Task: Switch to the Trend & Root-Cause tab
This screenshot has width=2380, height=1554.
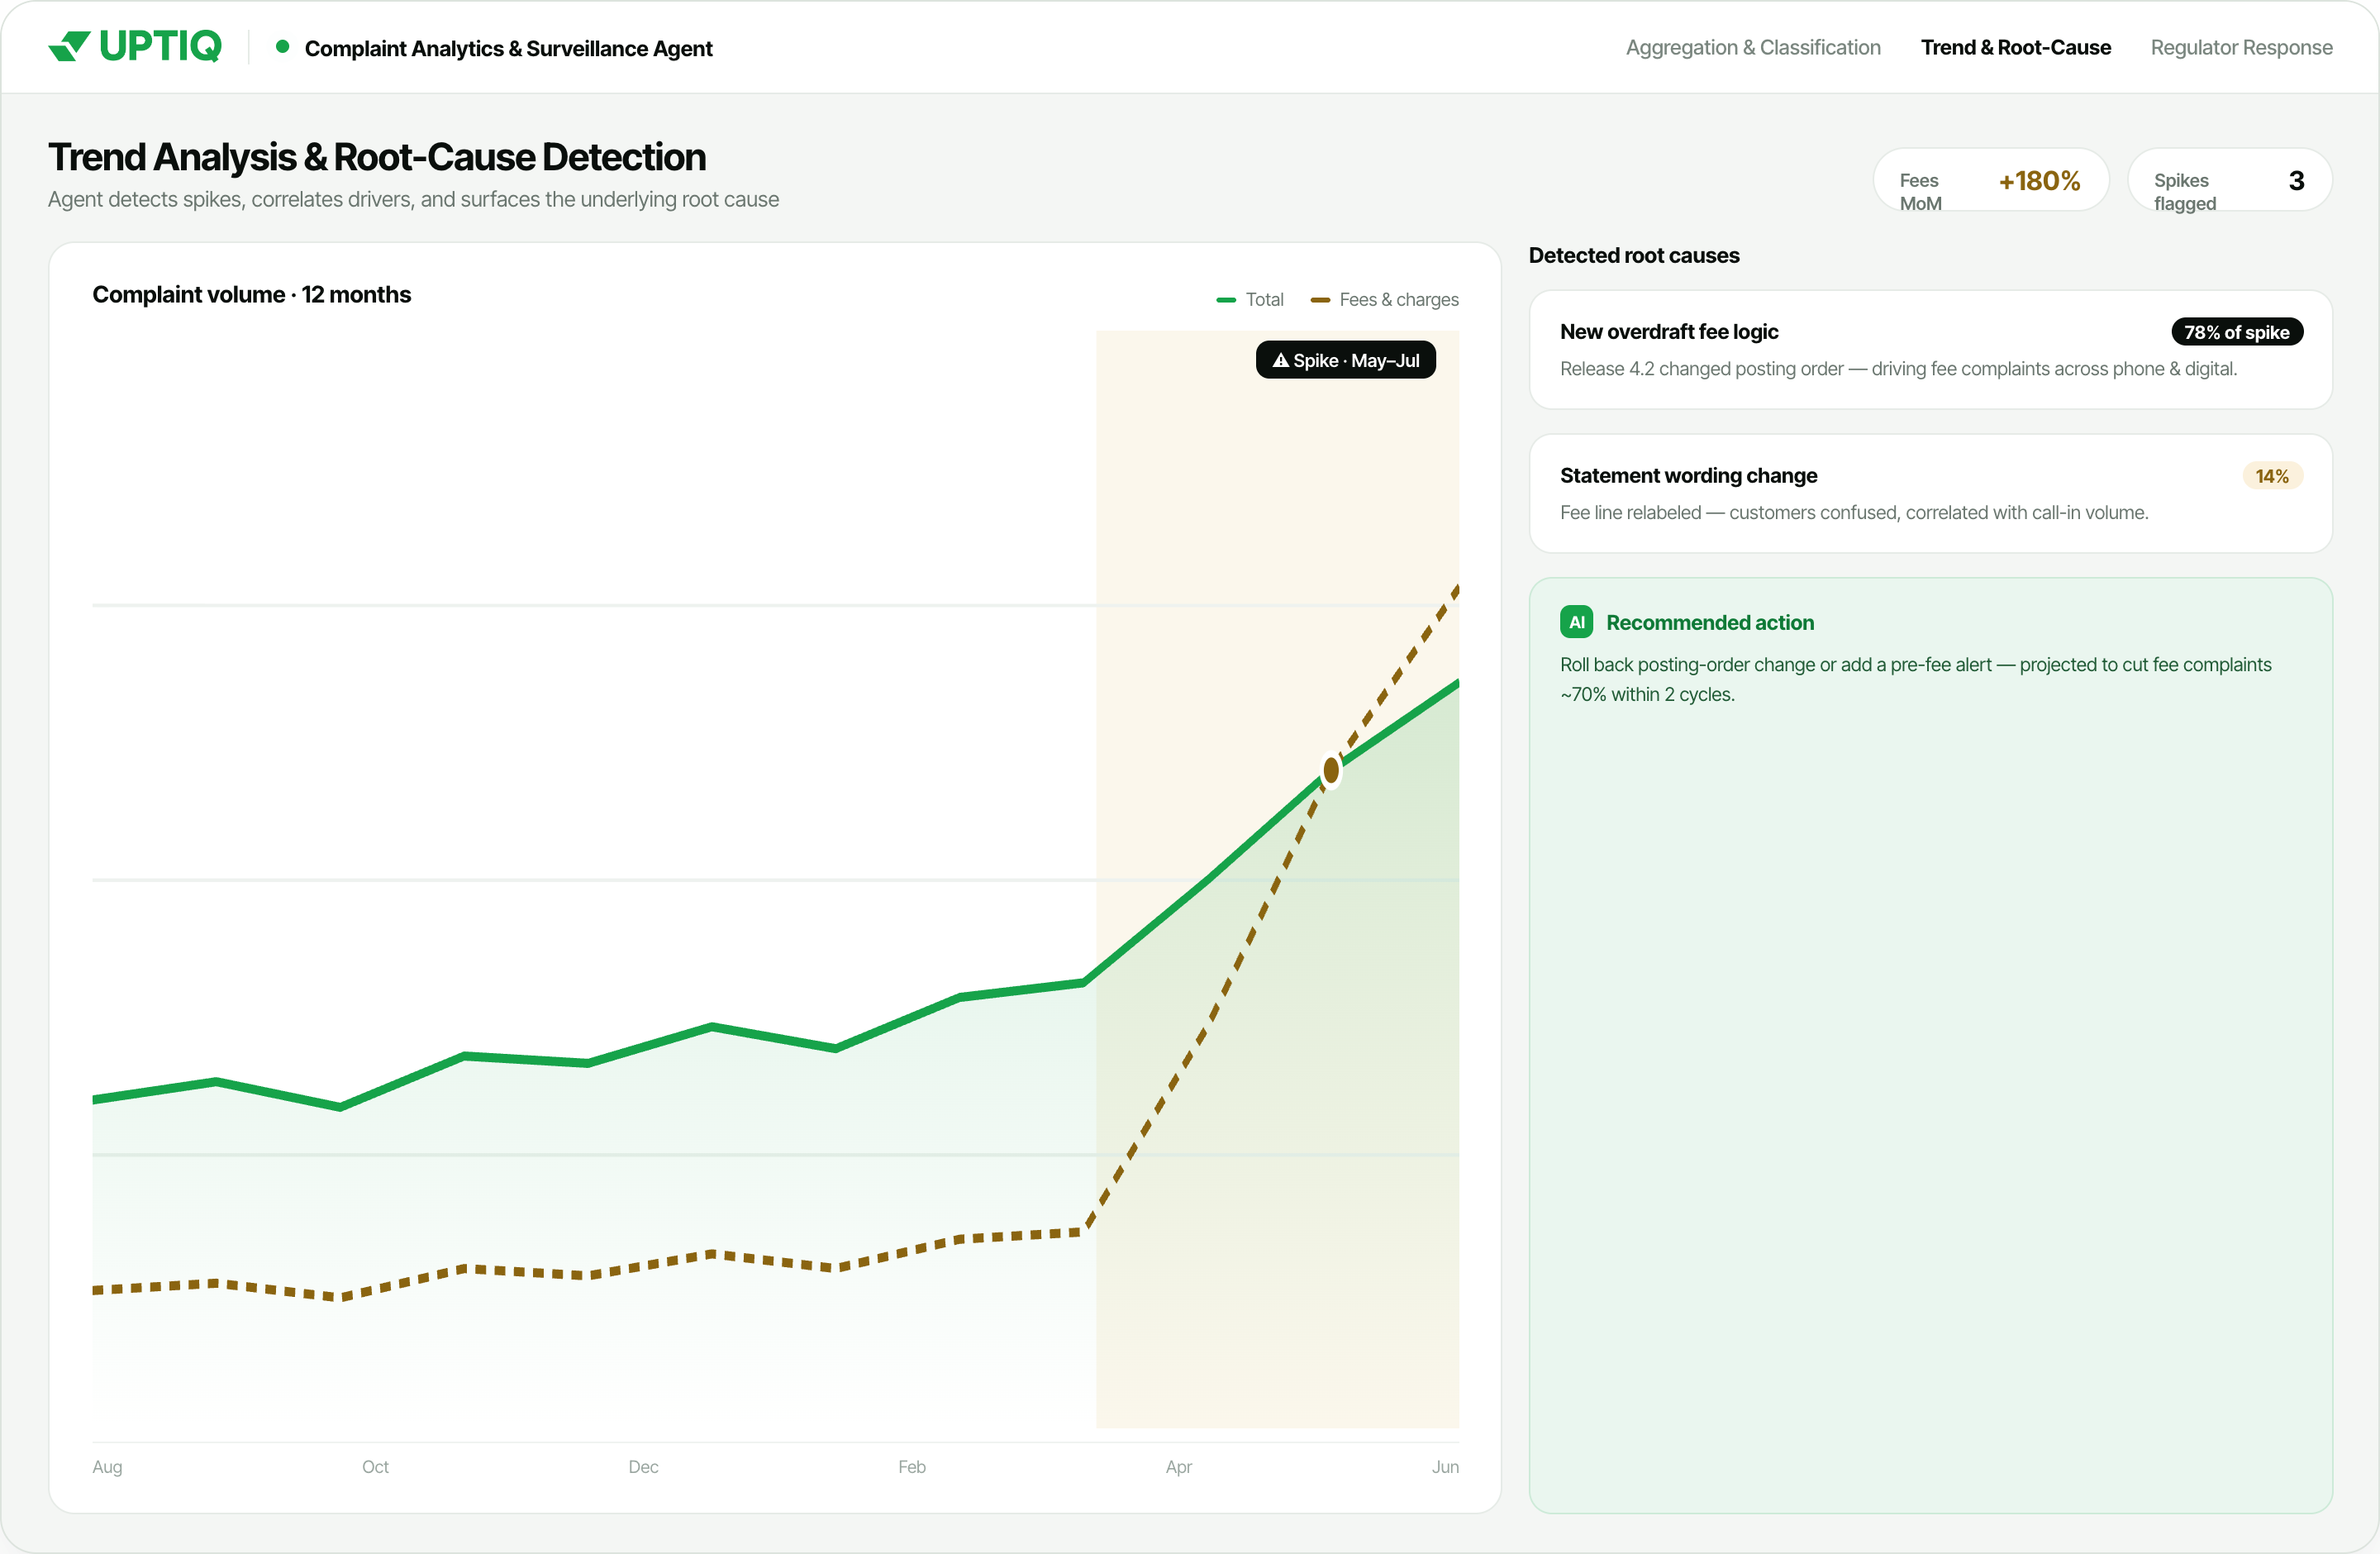Action: point(2015,47)
